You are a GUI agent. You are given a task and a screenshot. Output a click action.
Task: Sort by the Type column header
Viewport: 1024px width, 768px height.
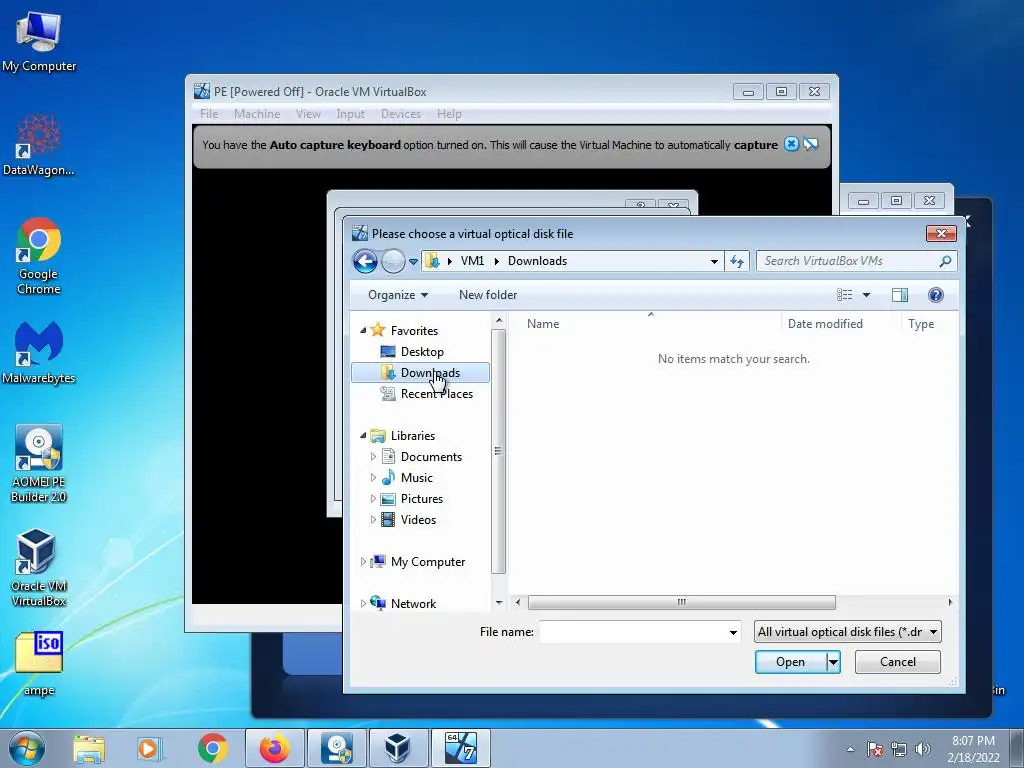tap(921, 324)
